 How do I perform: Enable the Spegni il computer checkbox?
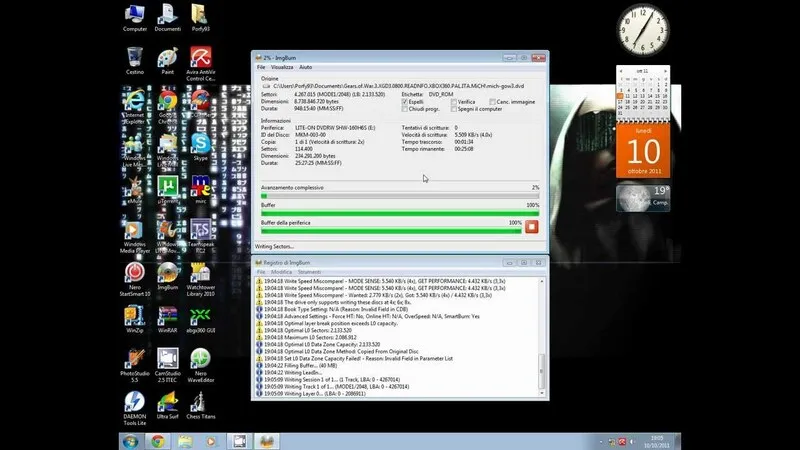[451, 110]
